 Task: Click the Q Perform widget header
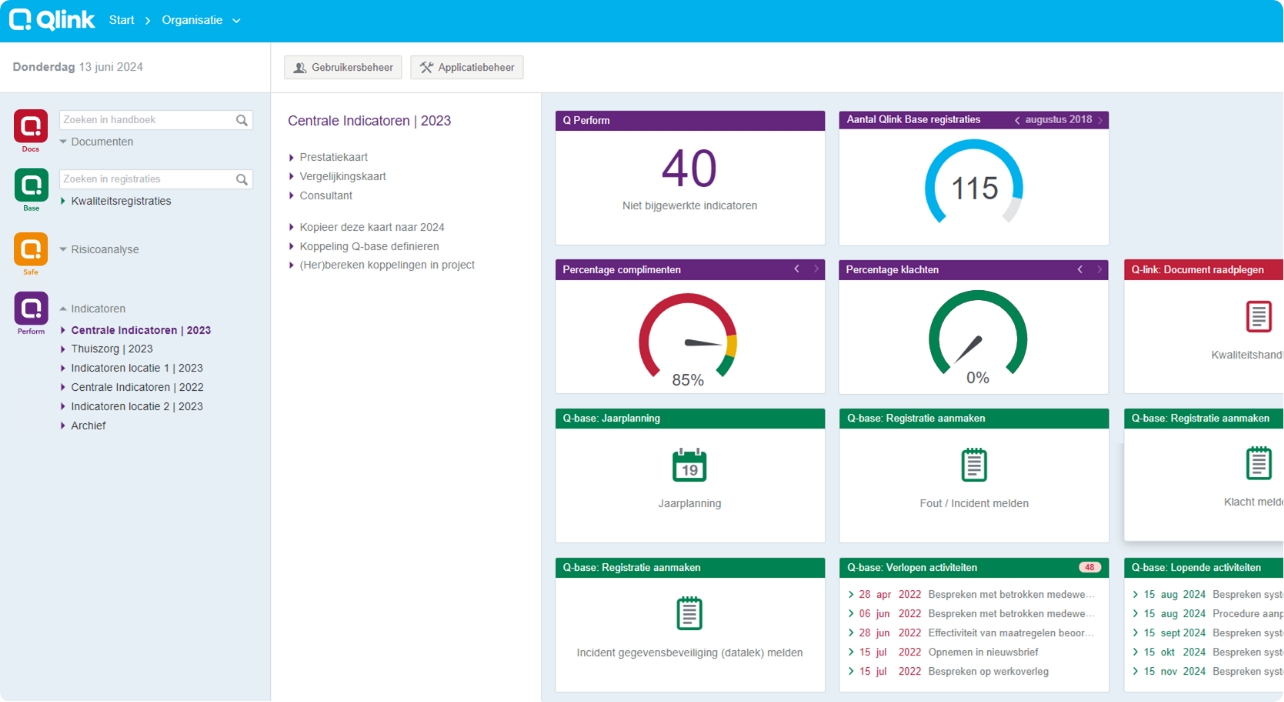(690, 120)
